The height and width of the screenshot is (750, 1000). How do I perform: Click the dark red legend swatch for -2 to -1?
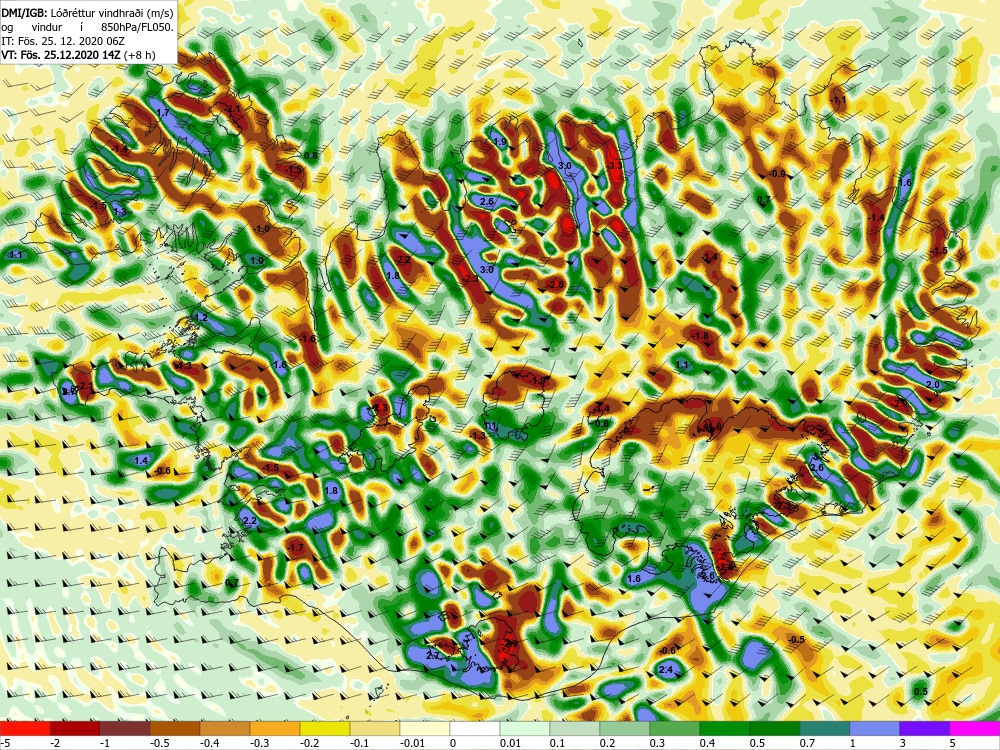coord(75,728)
